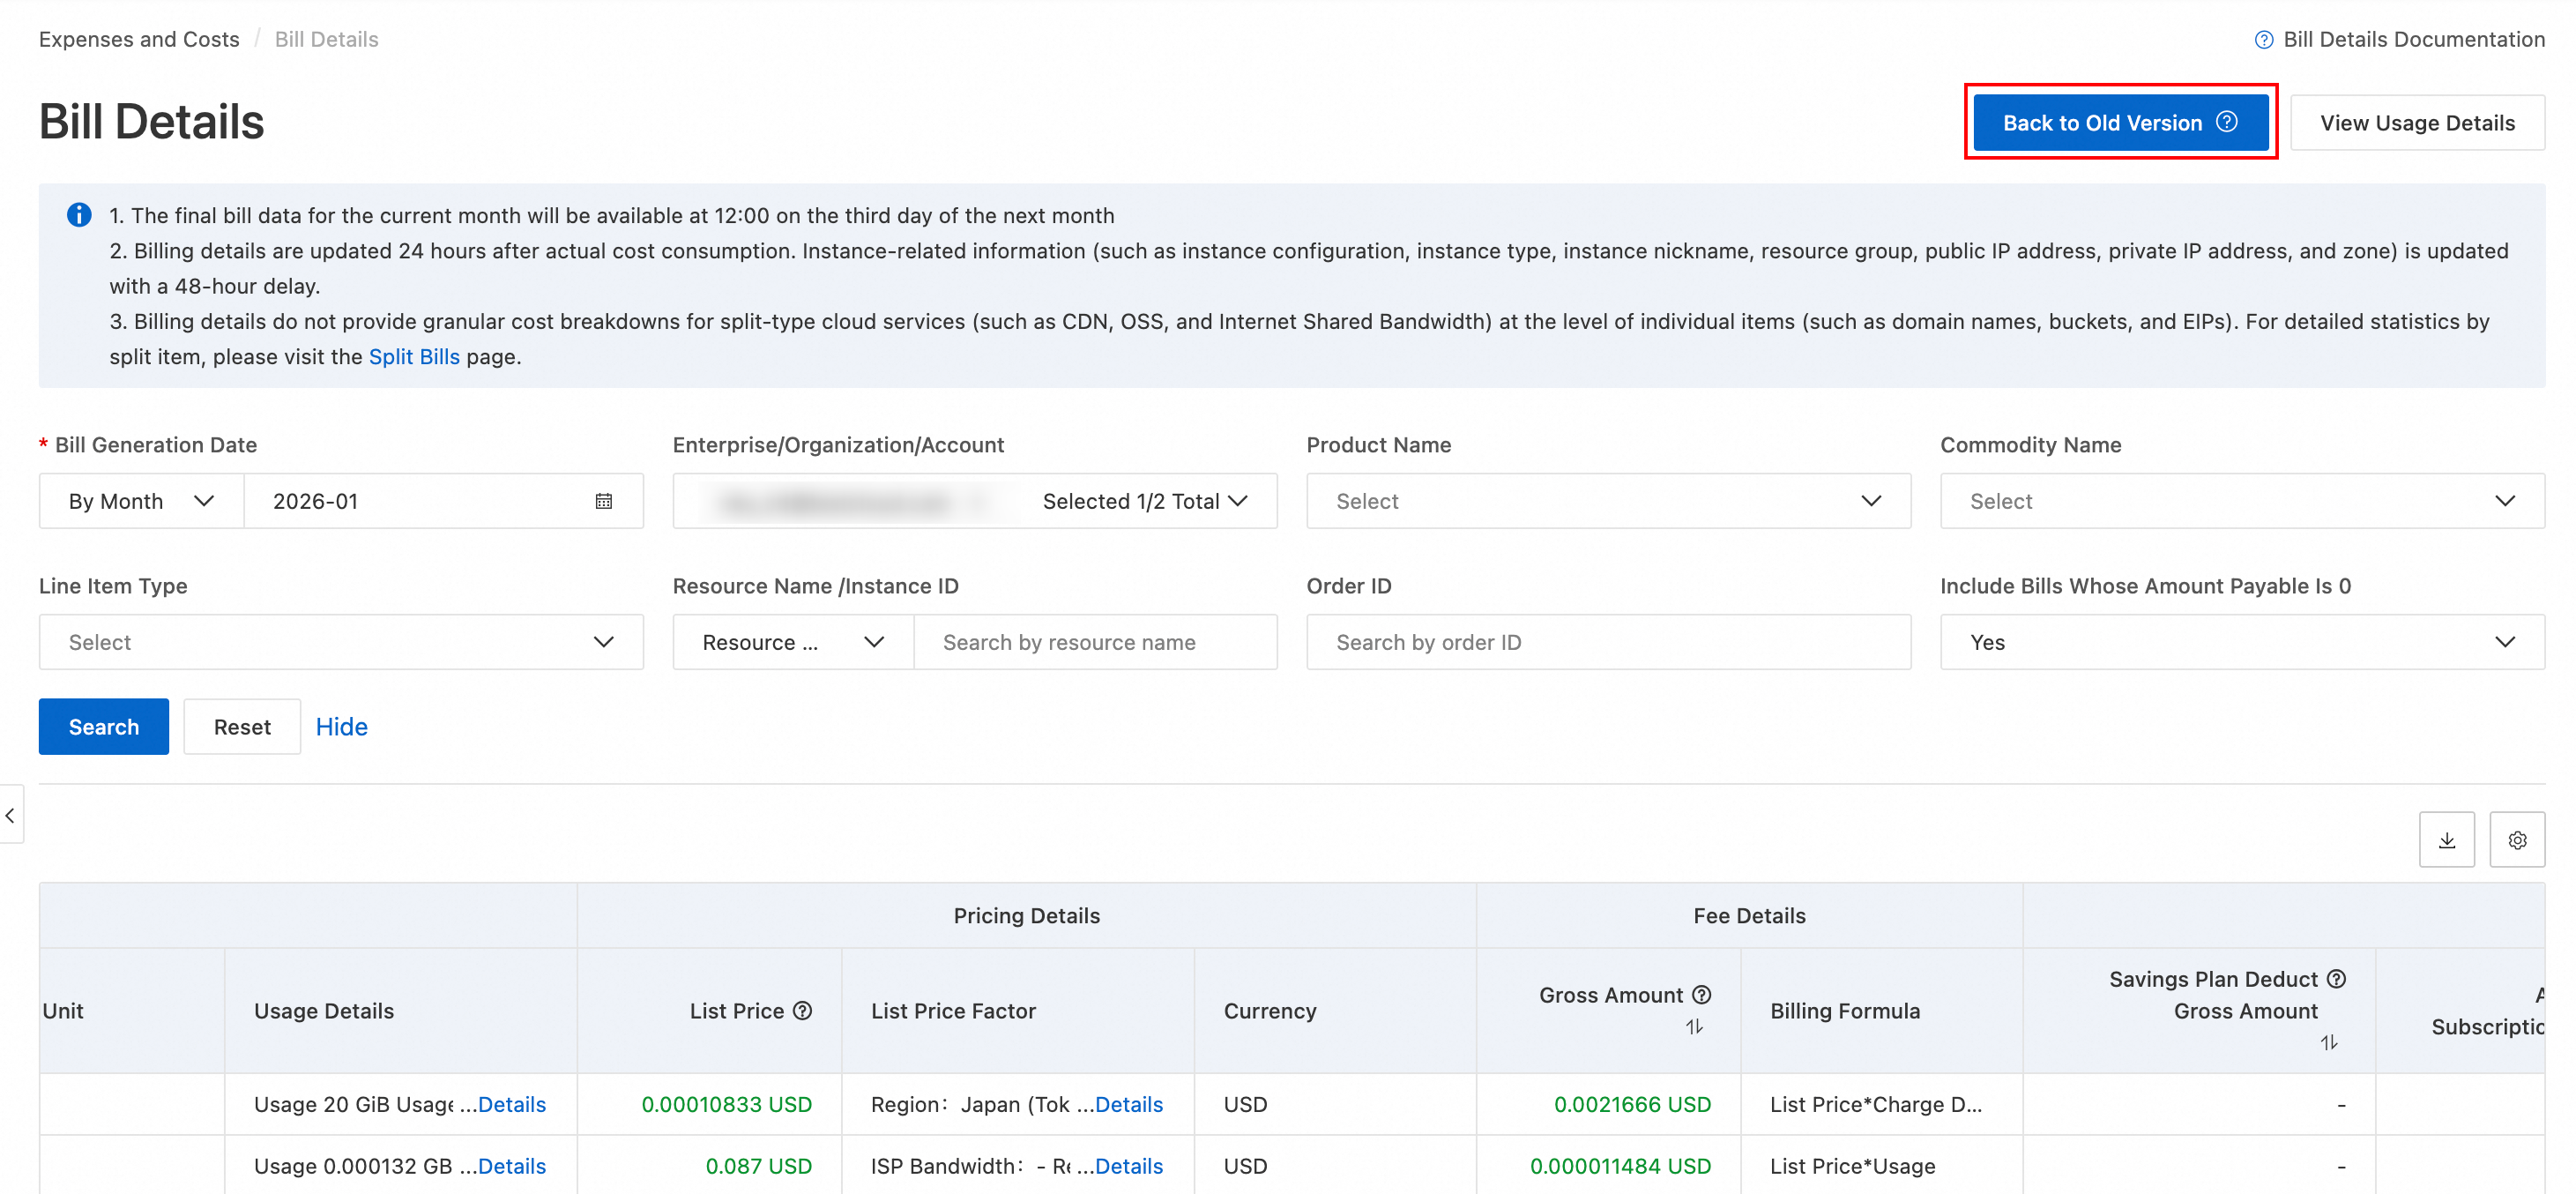The height and width of the screenshot is (1194, 2576).
Task: Click the View Usage Details button
Action: click(x=2416, y=123)
